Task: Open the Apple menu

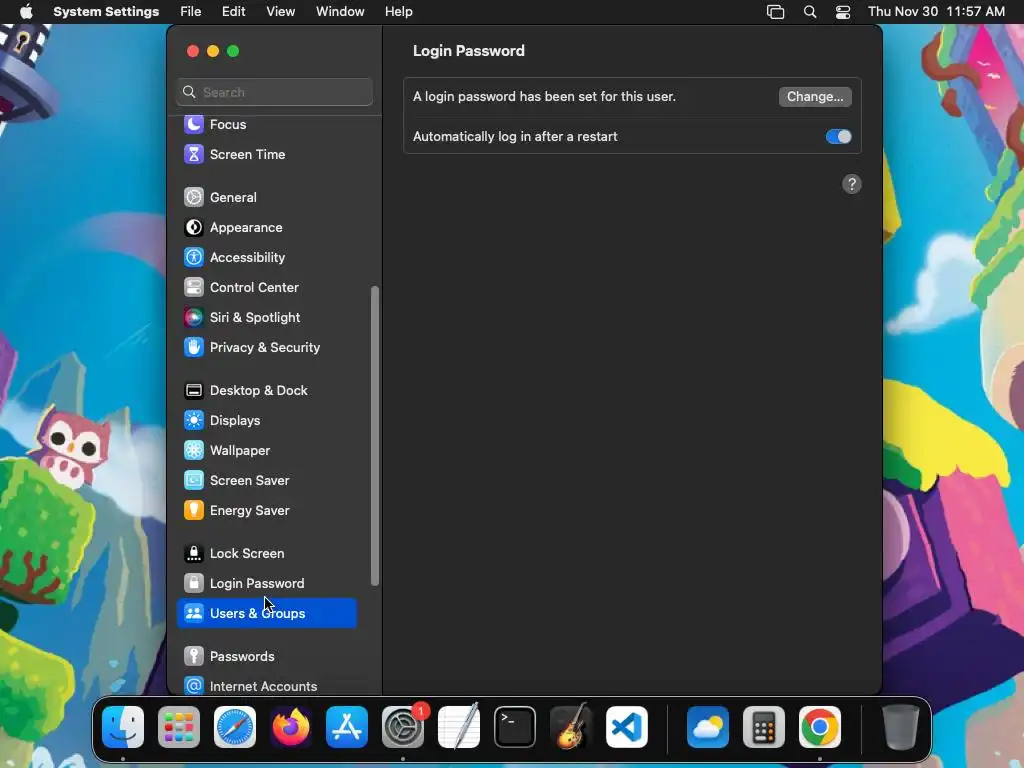Action: click(x=26, y=12)
